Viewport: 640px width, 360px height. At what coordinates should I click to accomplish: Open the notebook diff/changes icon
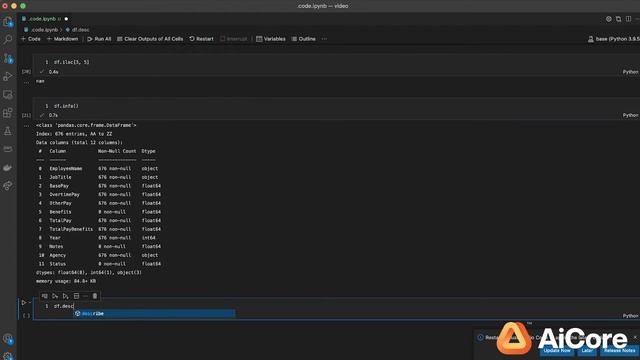(x=618, y=19)
